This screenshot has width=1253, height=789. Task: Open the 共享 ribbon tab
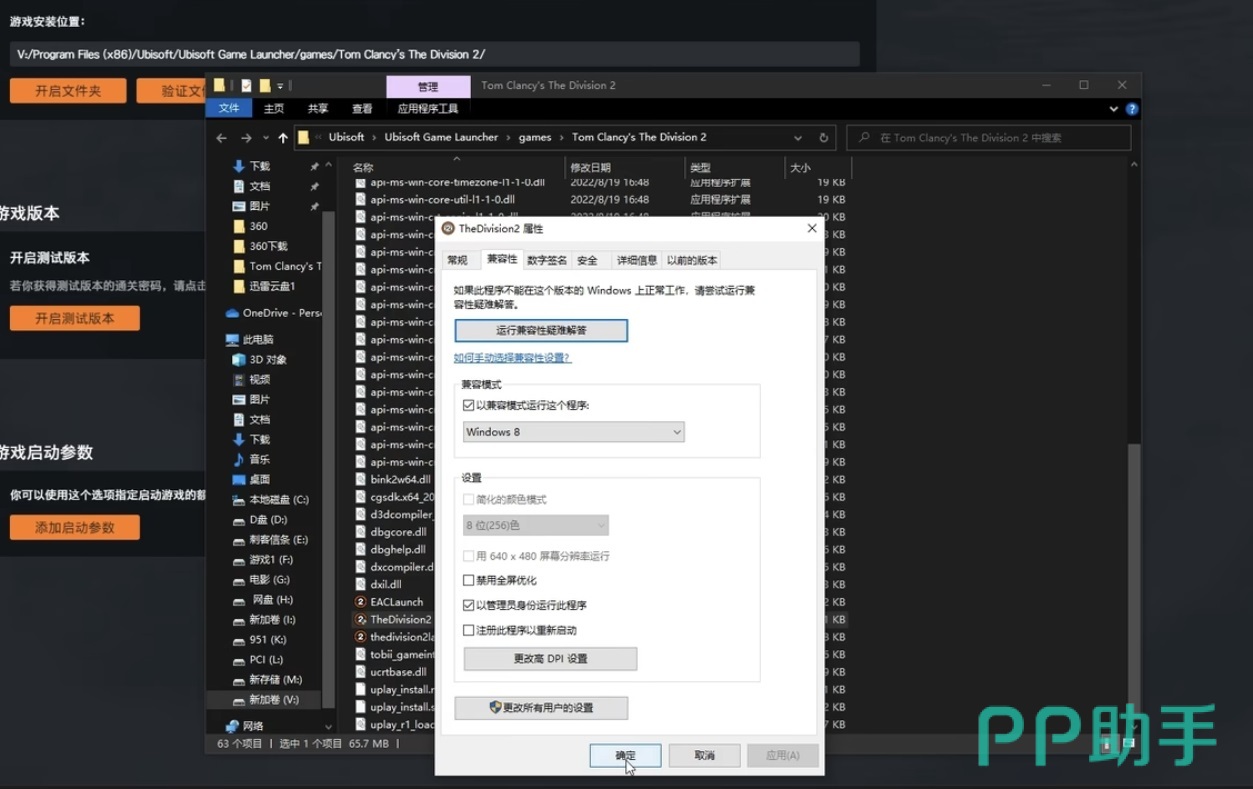318,108
